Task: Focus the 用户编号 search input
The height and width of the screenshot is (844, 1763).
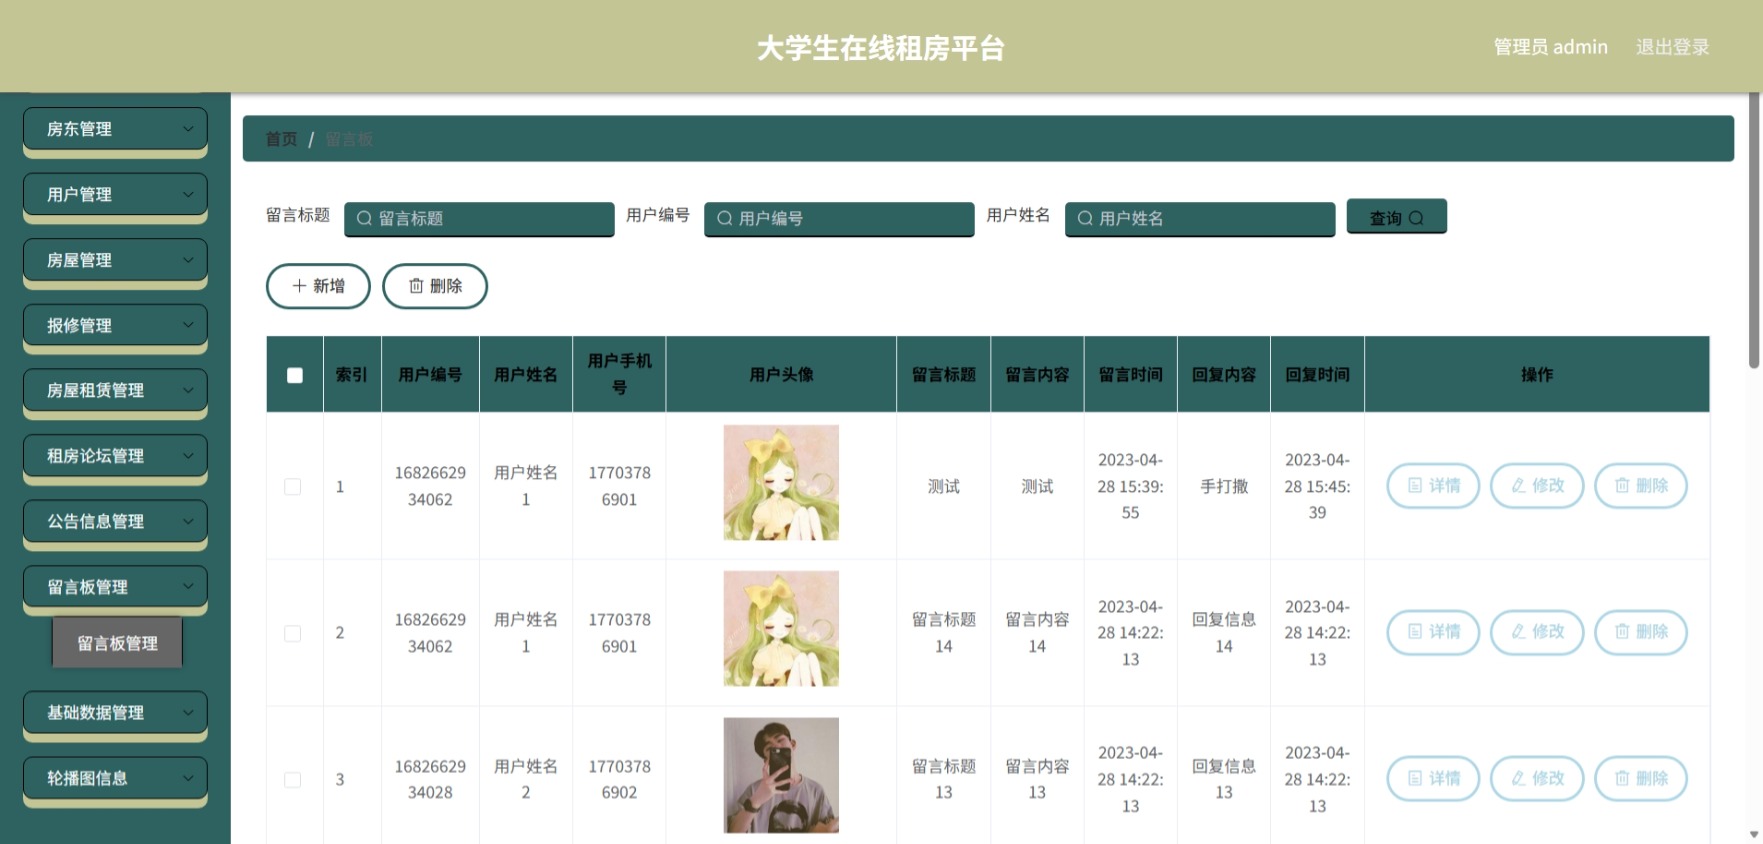Action: (x=839, y=218)
